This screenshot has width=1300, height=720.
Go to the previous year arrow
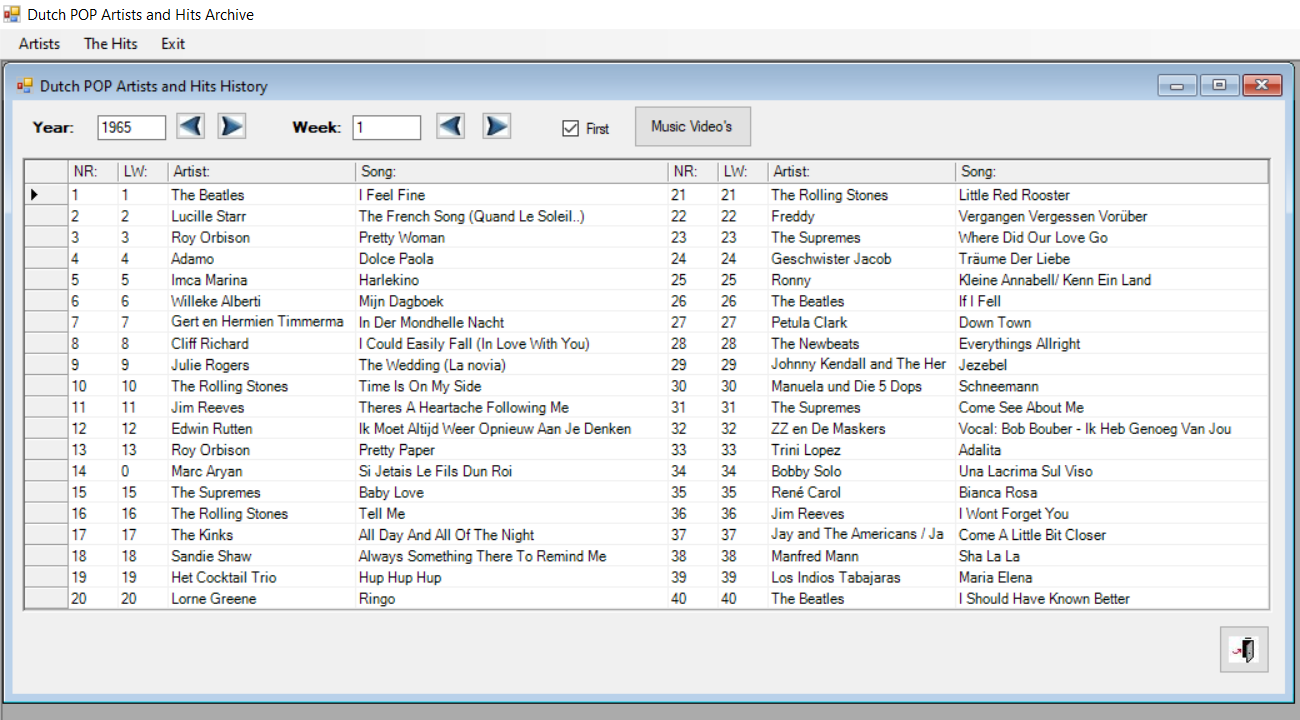[x=191, y=126]
